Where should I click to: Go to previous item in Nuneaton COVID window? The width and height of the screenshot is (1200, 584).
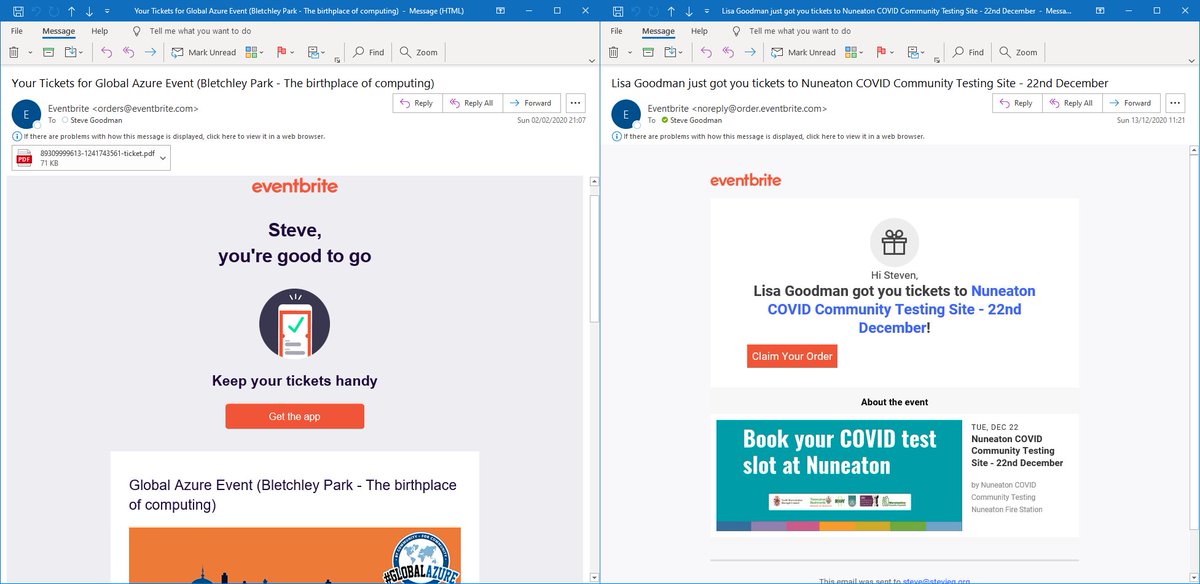coord(671,11)
